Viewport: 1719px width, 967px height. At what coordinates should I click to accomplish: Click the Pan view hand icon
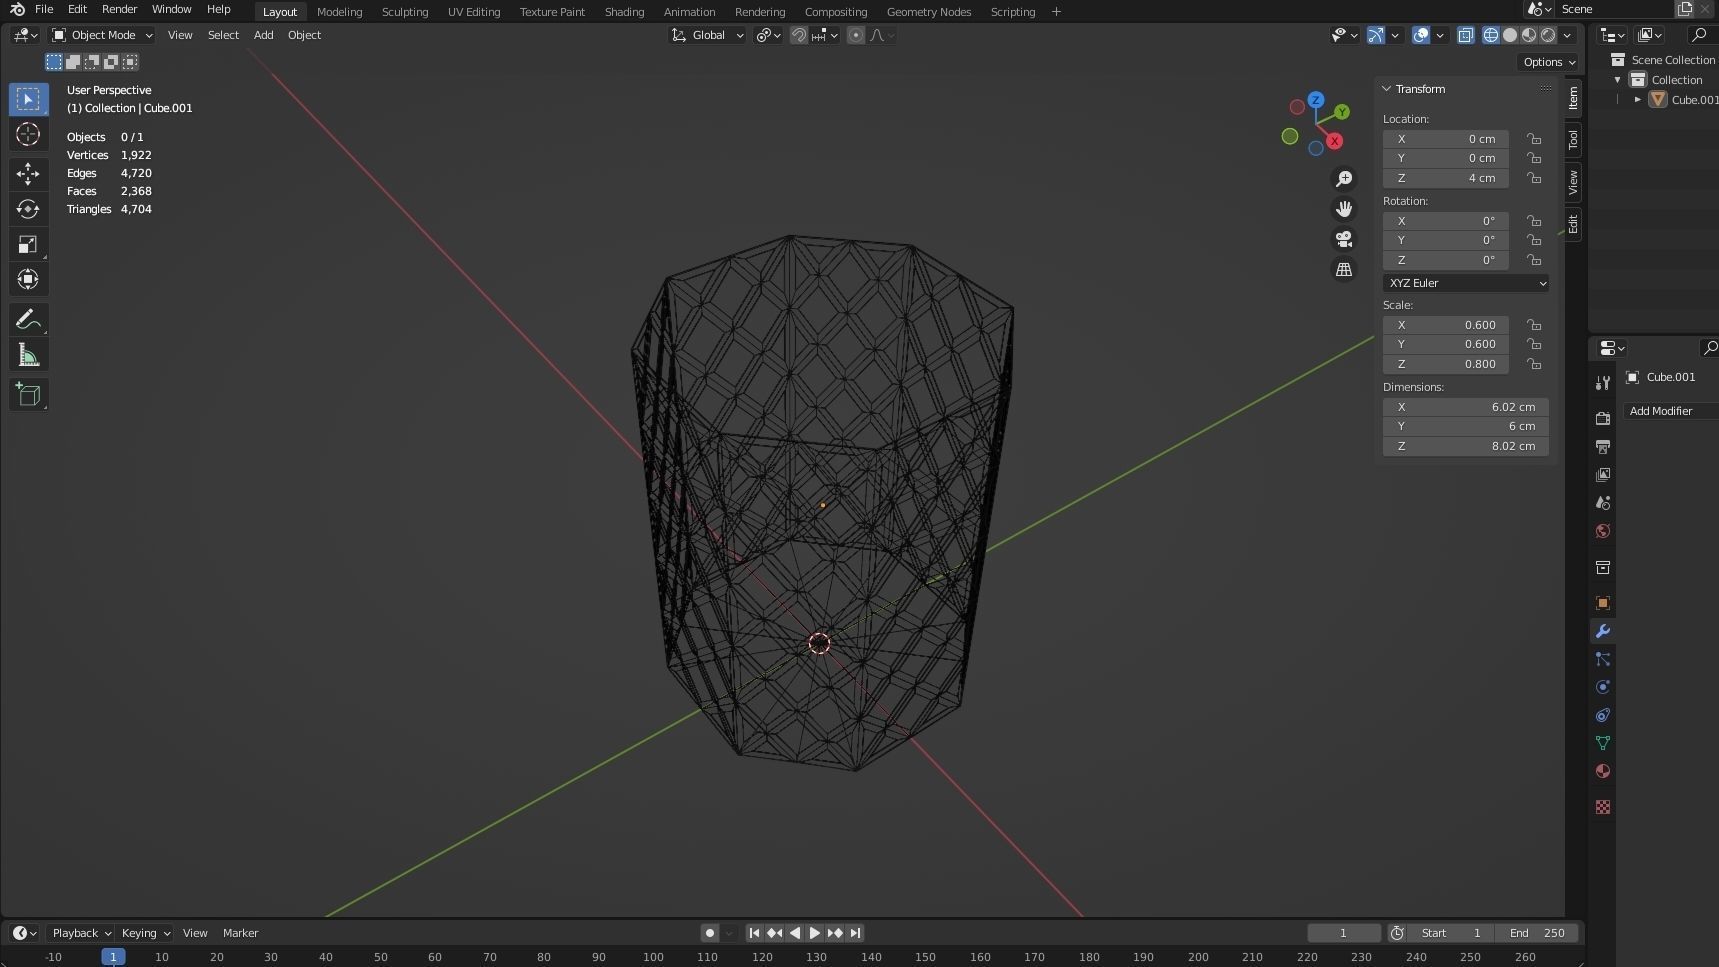[1344, 208]
